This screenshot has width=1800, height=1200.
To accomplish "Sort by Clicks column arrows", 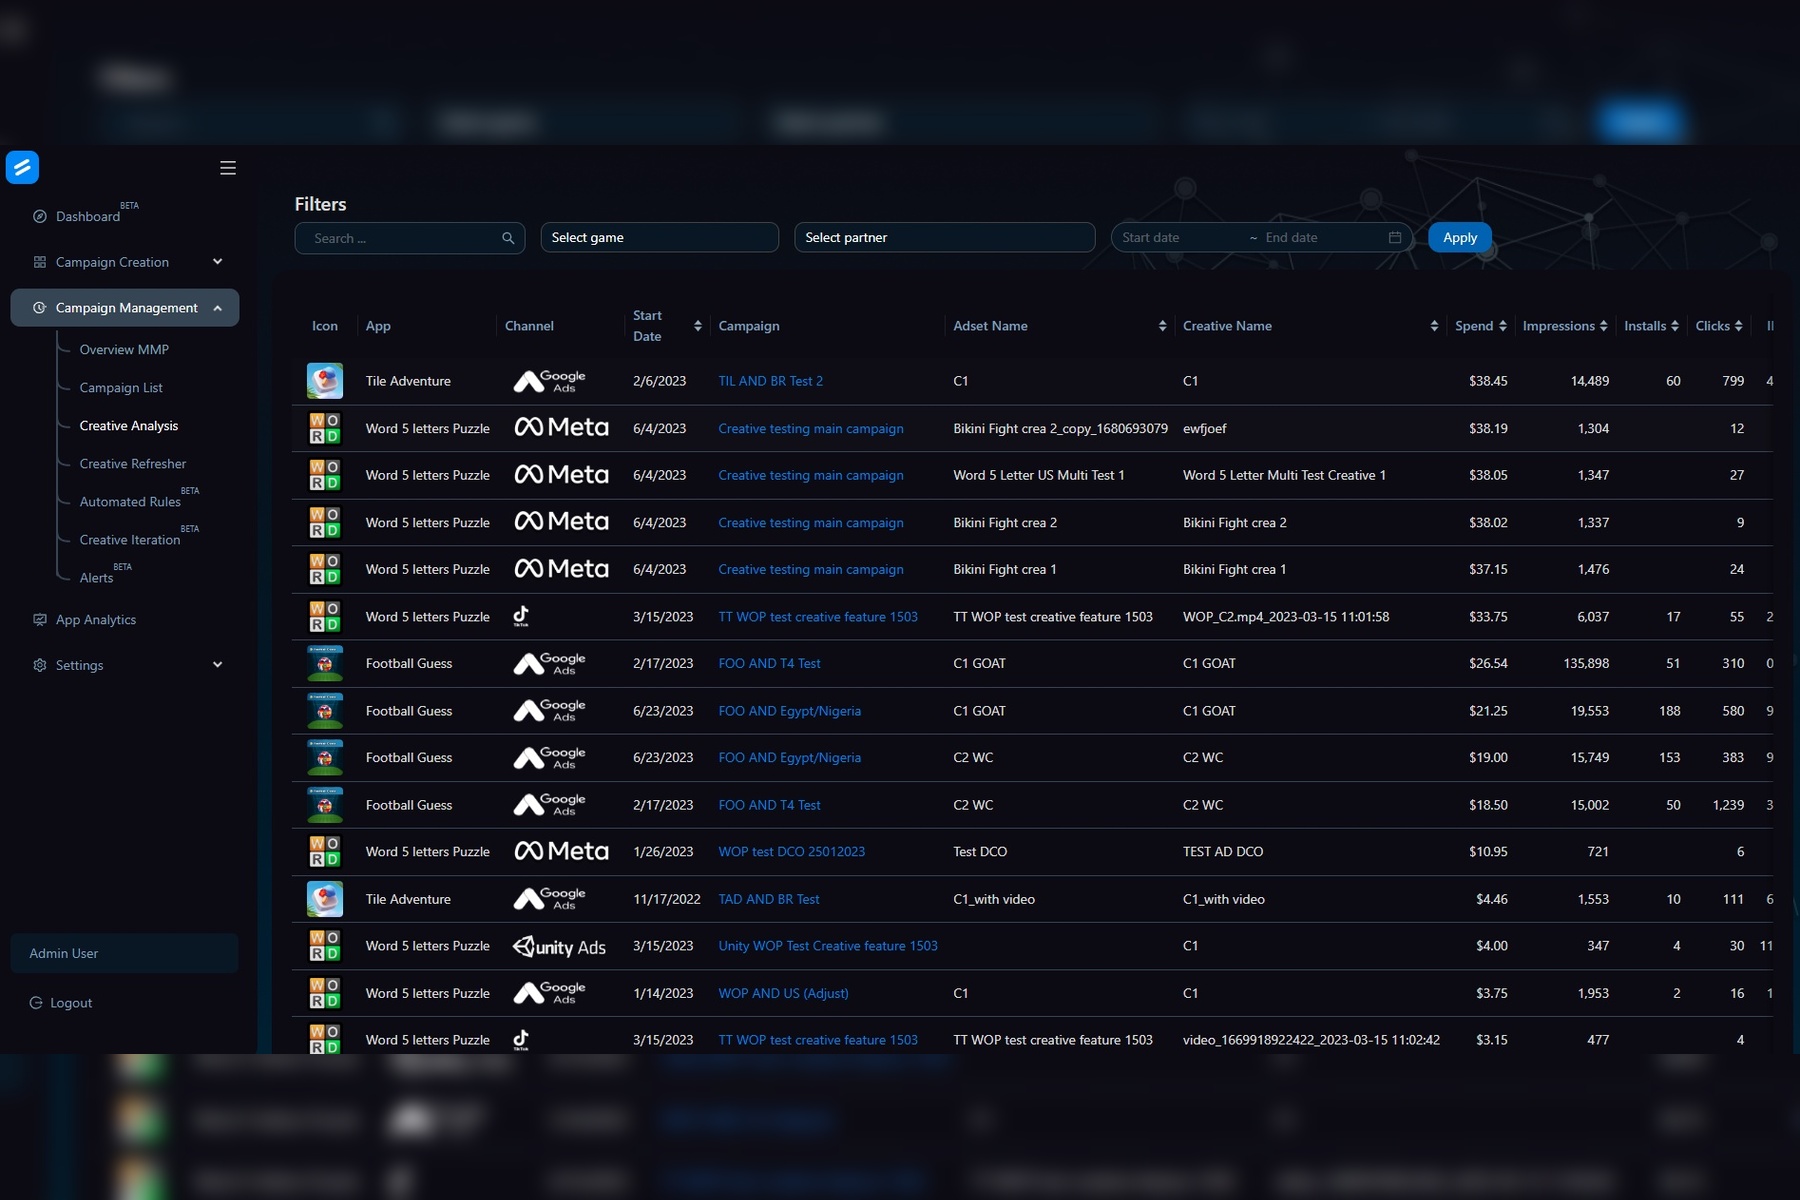I will click(x=1738, y=326).
